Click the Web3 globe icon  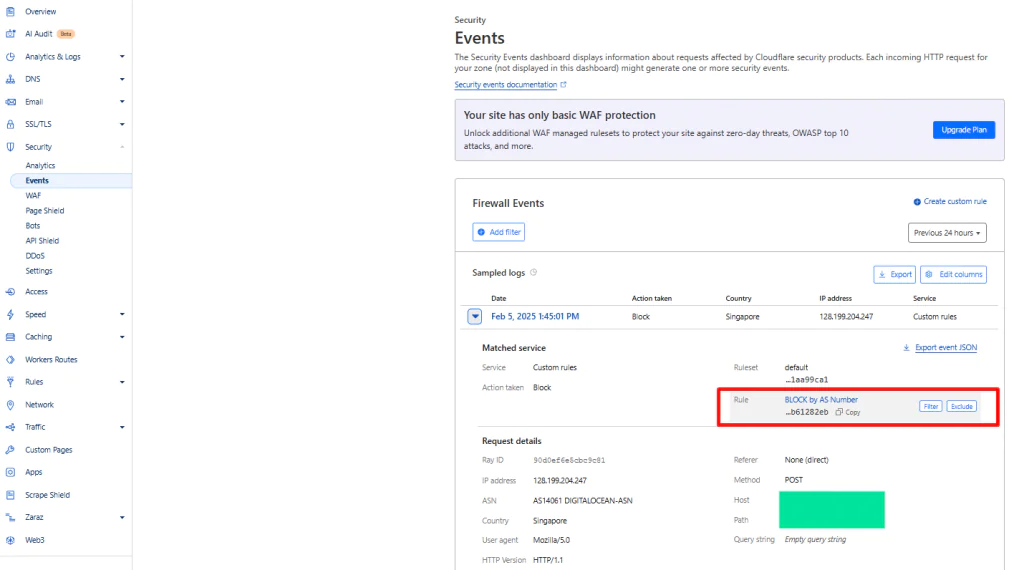click(x=10, y=540)
